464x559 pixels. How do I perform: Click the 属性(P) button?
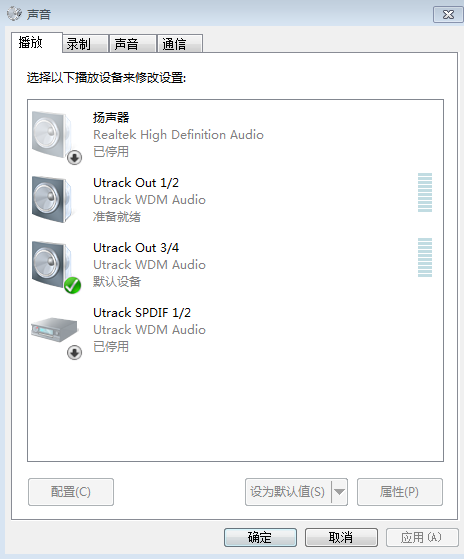[x=400, y=492]
